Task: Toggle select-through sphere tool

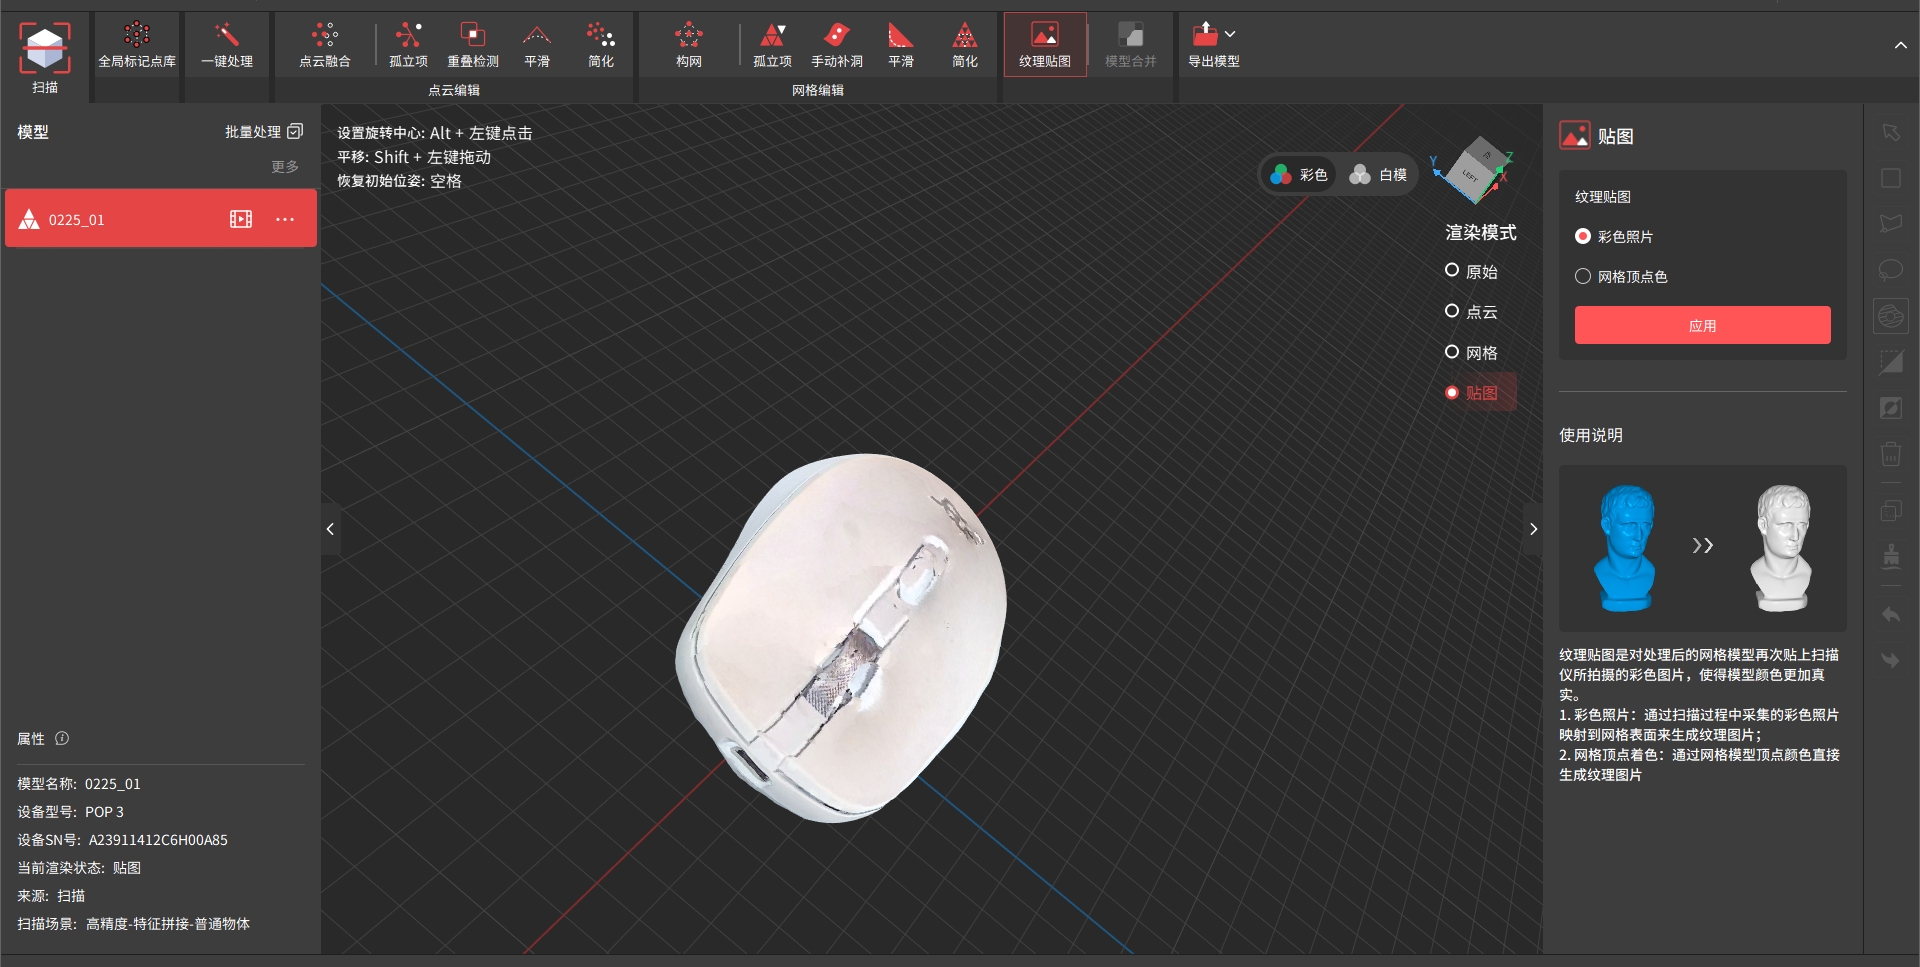Action: pyautogui.click(x=1890, y=316)
